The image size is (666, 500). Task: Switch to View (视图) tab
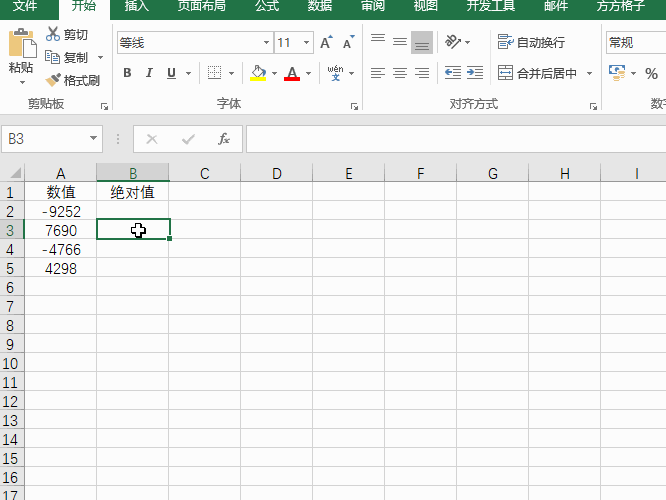426,6
